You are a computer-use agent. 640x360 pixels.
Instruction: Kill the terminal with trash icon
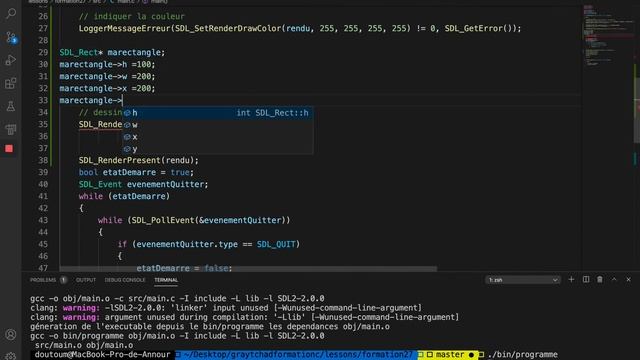[x=600, y=280]
